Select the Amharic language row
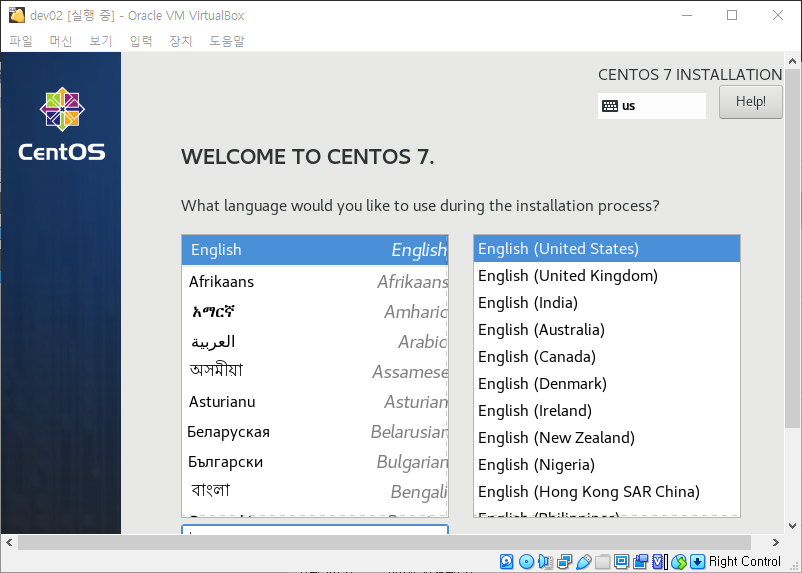This screenshot has height=573, width=802. click(x=315, y=312)
